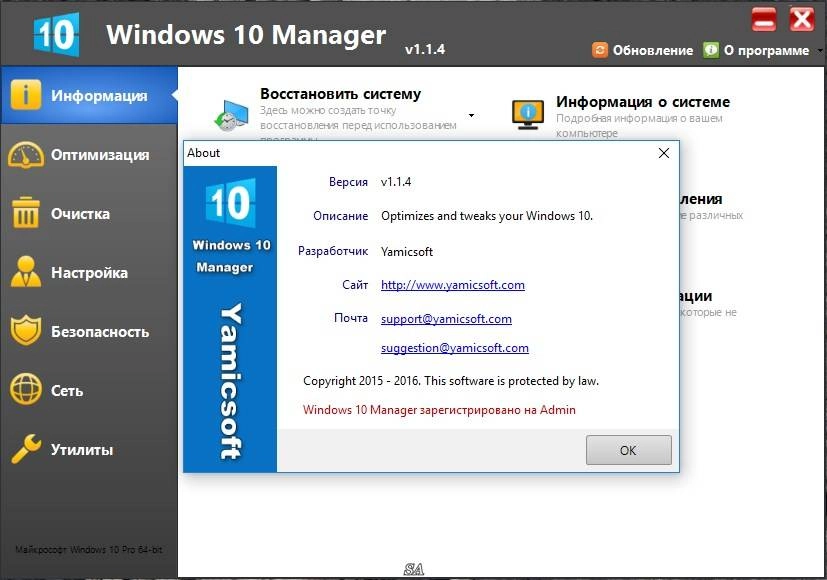Screen dimensions: 827x580
Task: Click the Очистка trash can icon
Action: coord(25,213)
